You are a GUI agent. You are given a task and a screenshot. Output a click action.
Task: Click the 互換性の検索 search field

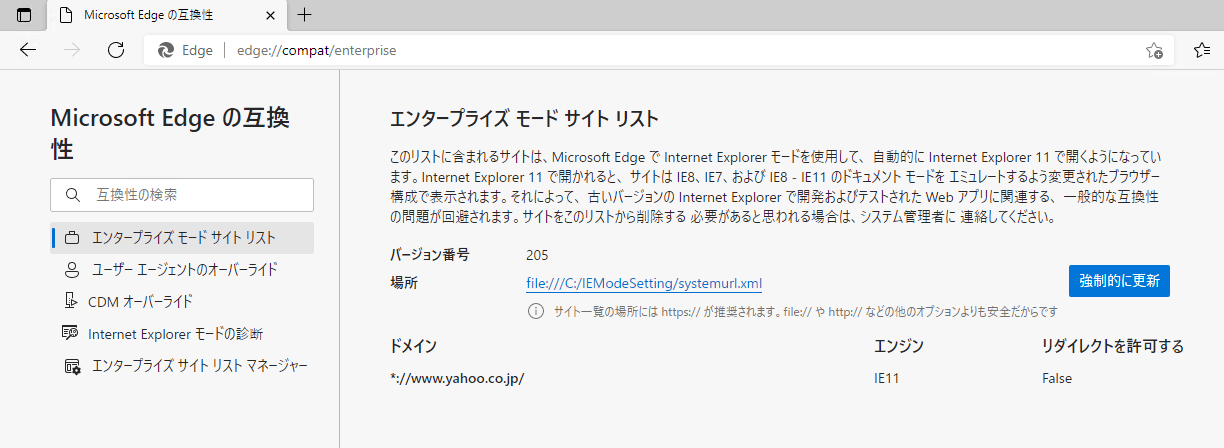[x=182, y=194]
